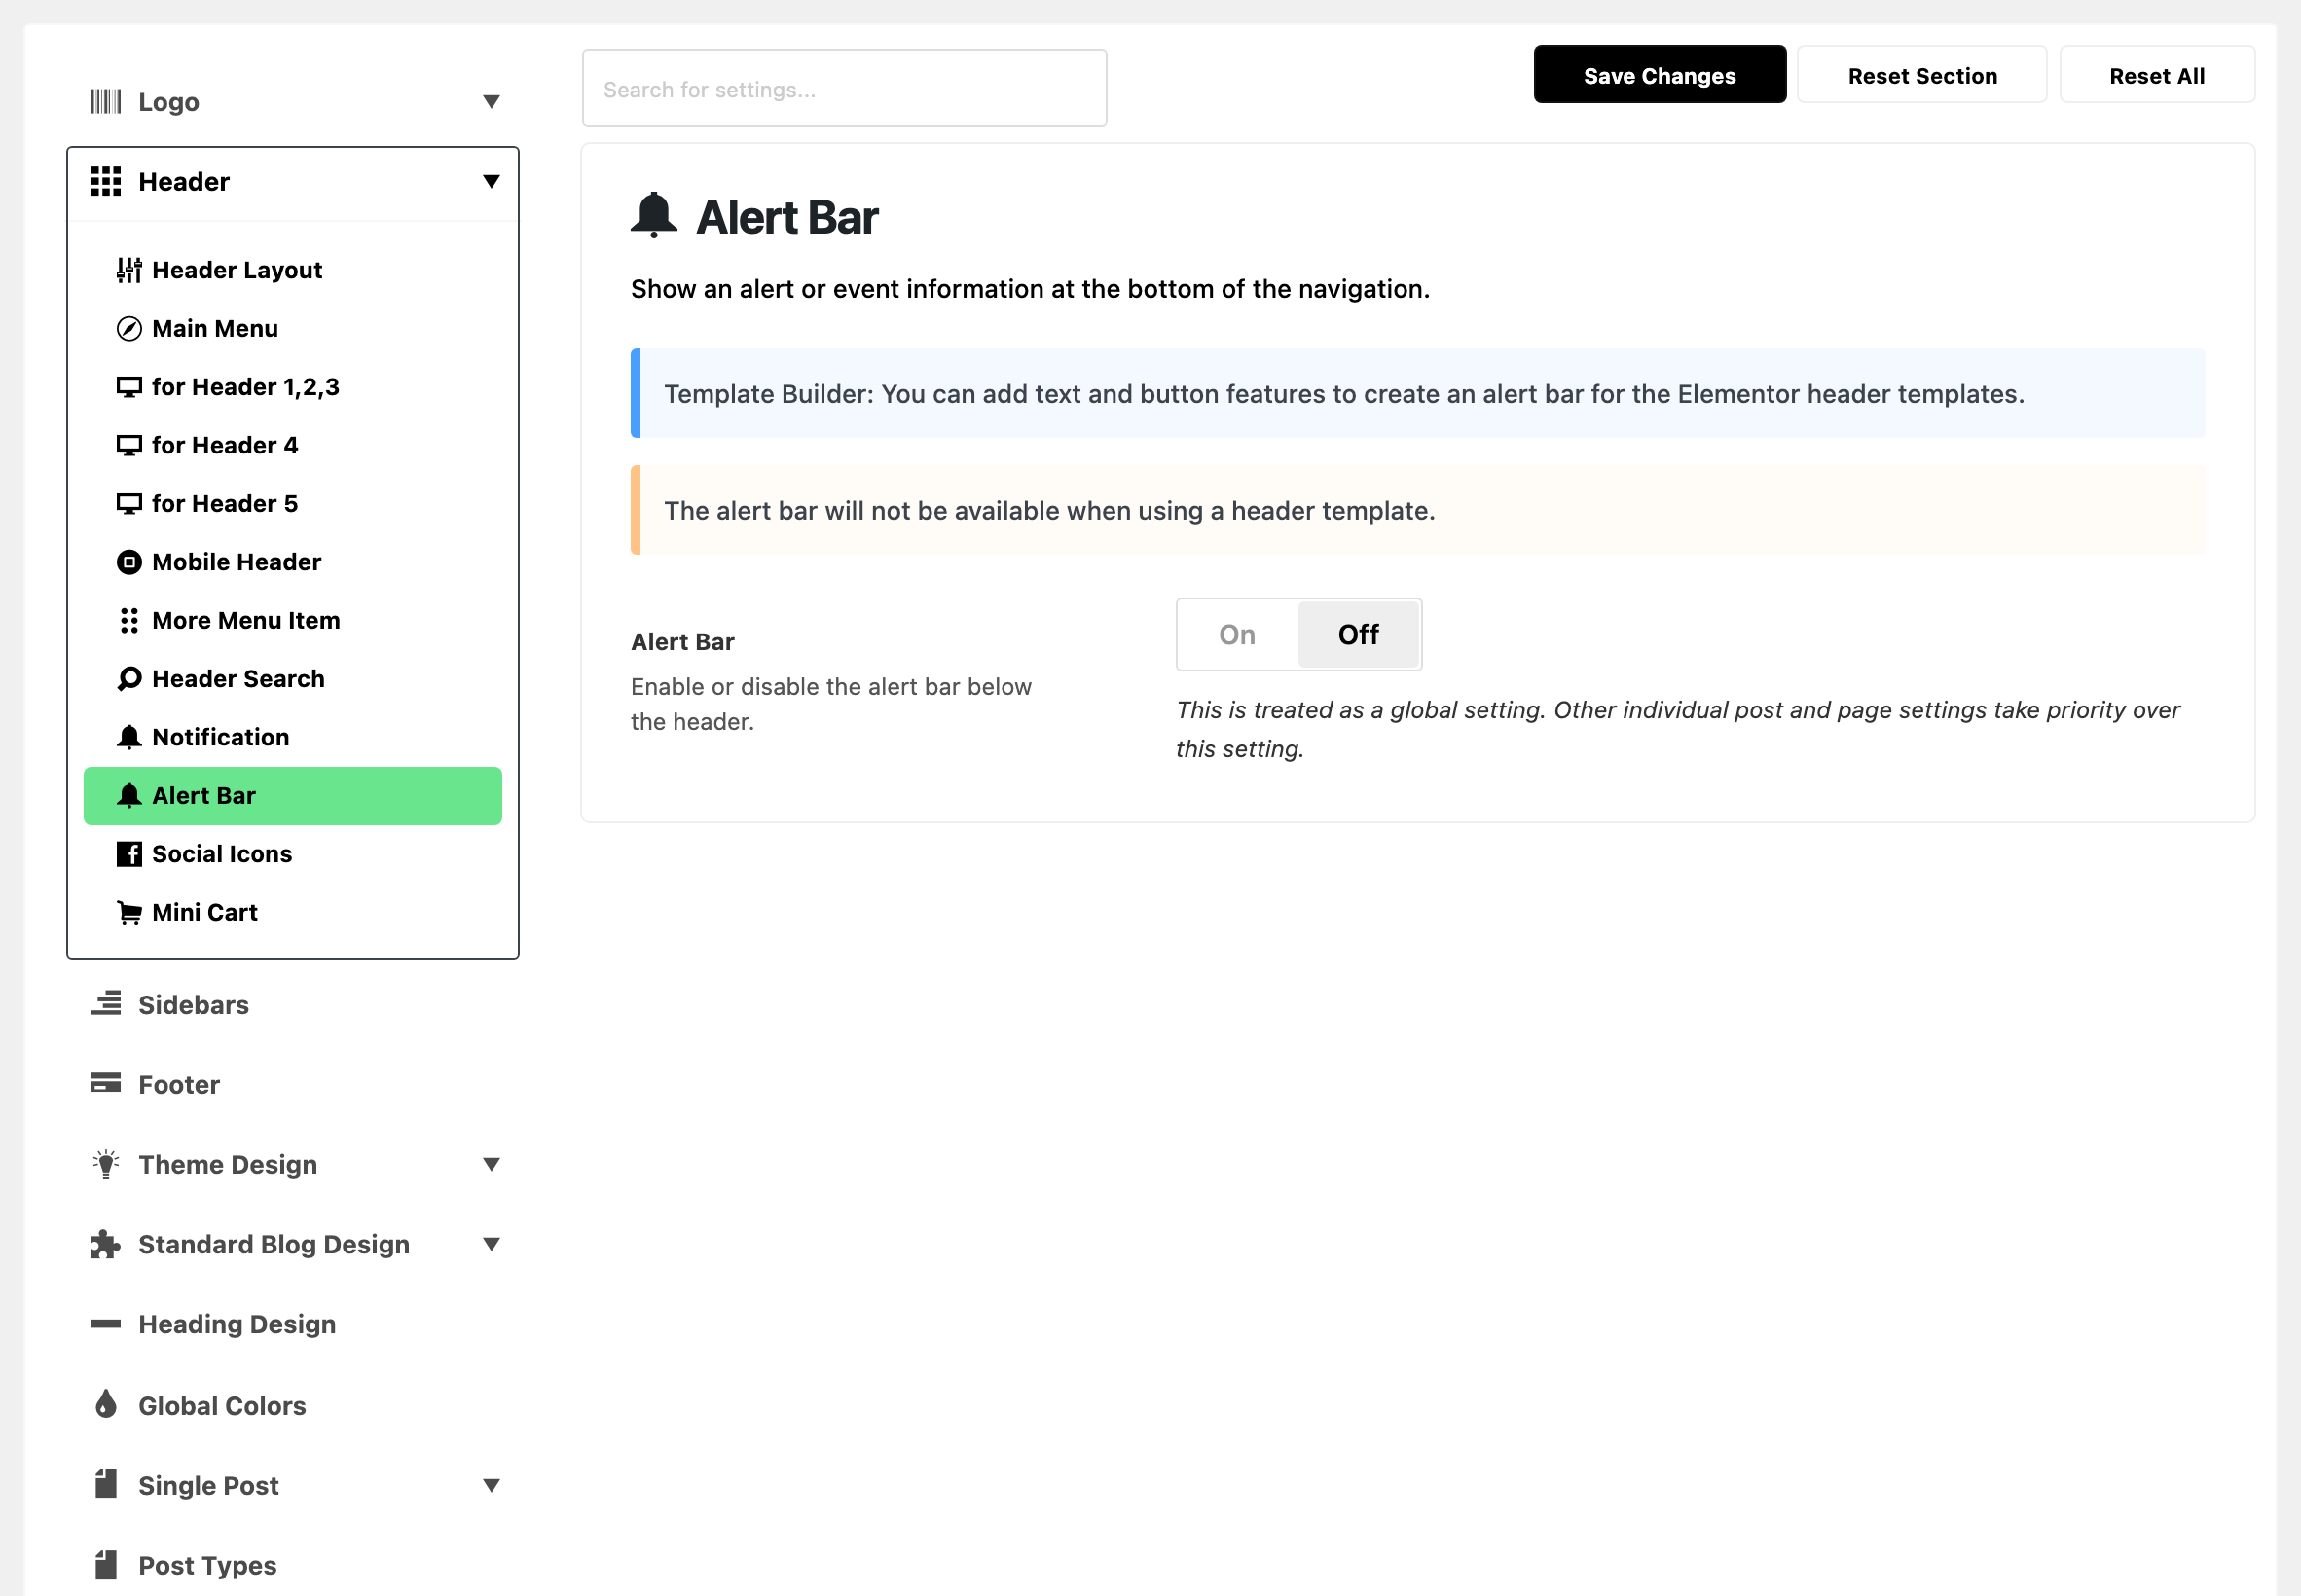This screenshot has height=1596, width=2301.
Task: Click the cart icon for Mini Cart
Action: pos(129,912)
